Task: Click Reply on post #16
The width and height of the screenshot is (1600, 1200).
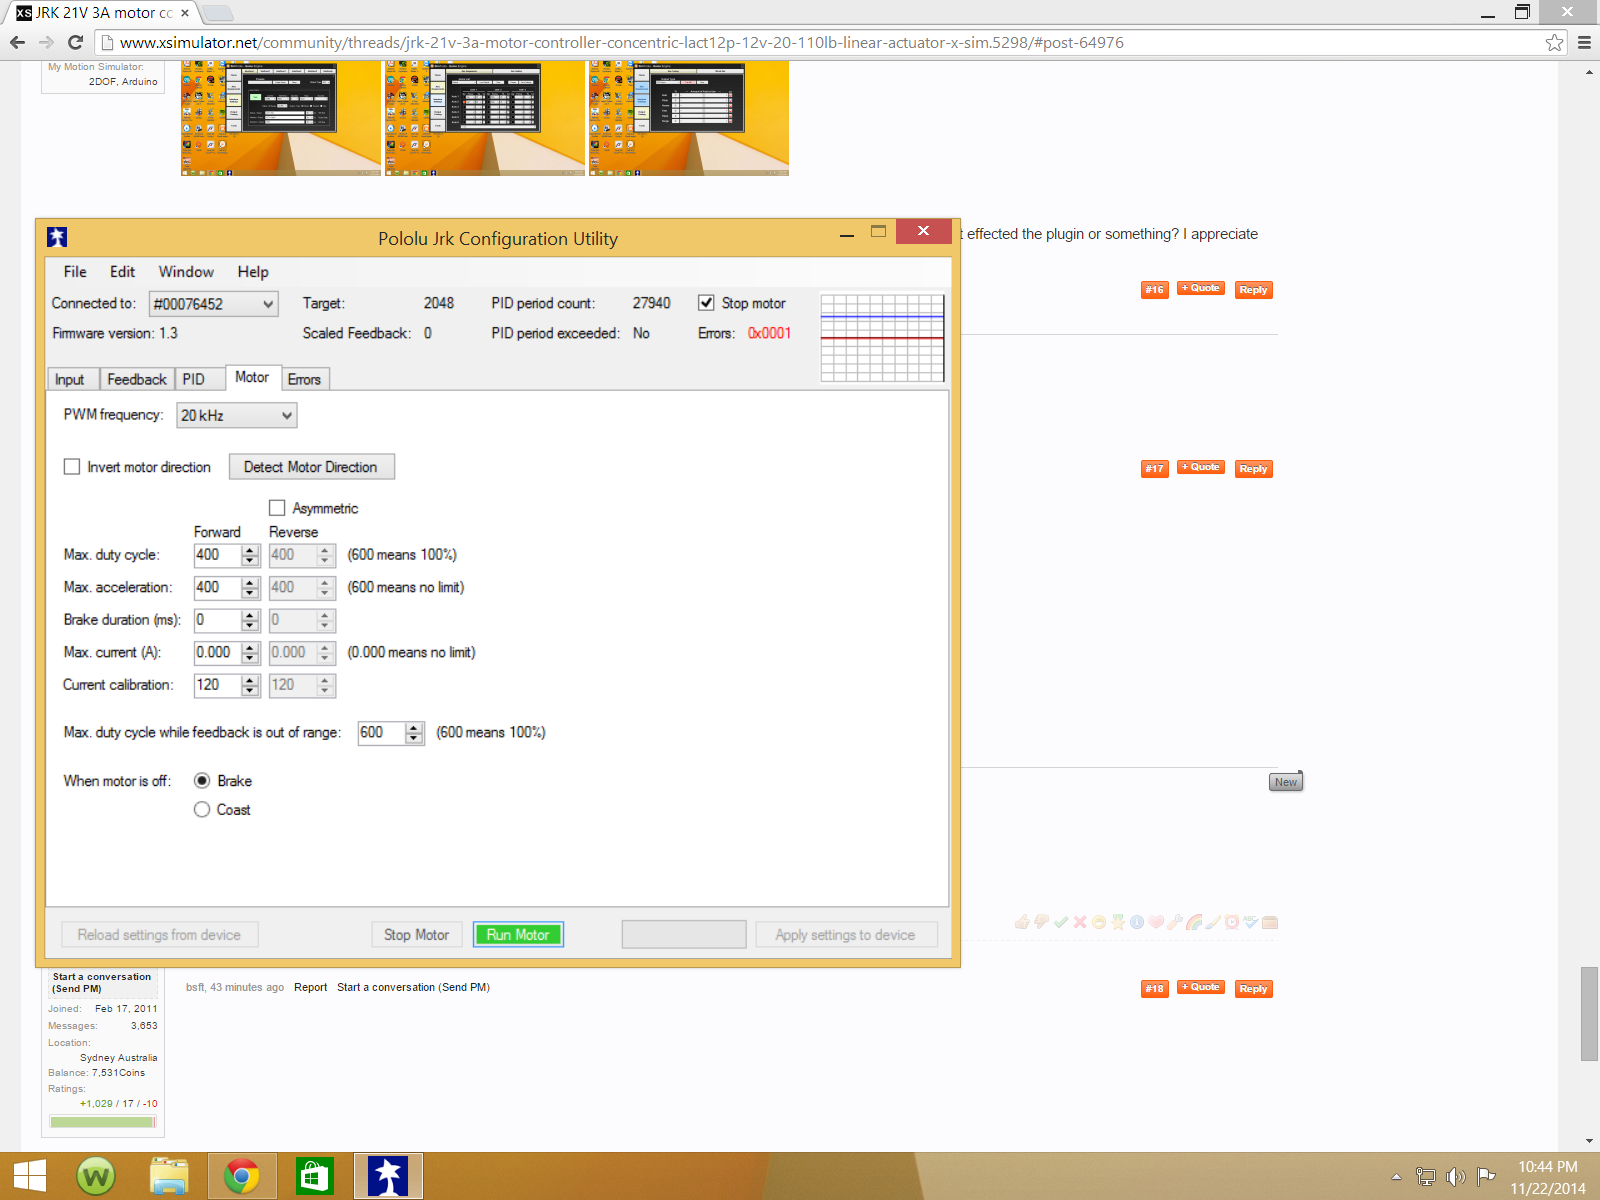Action: pyautogui.click(x=1253, y=290)
